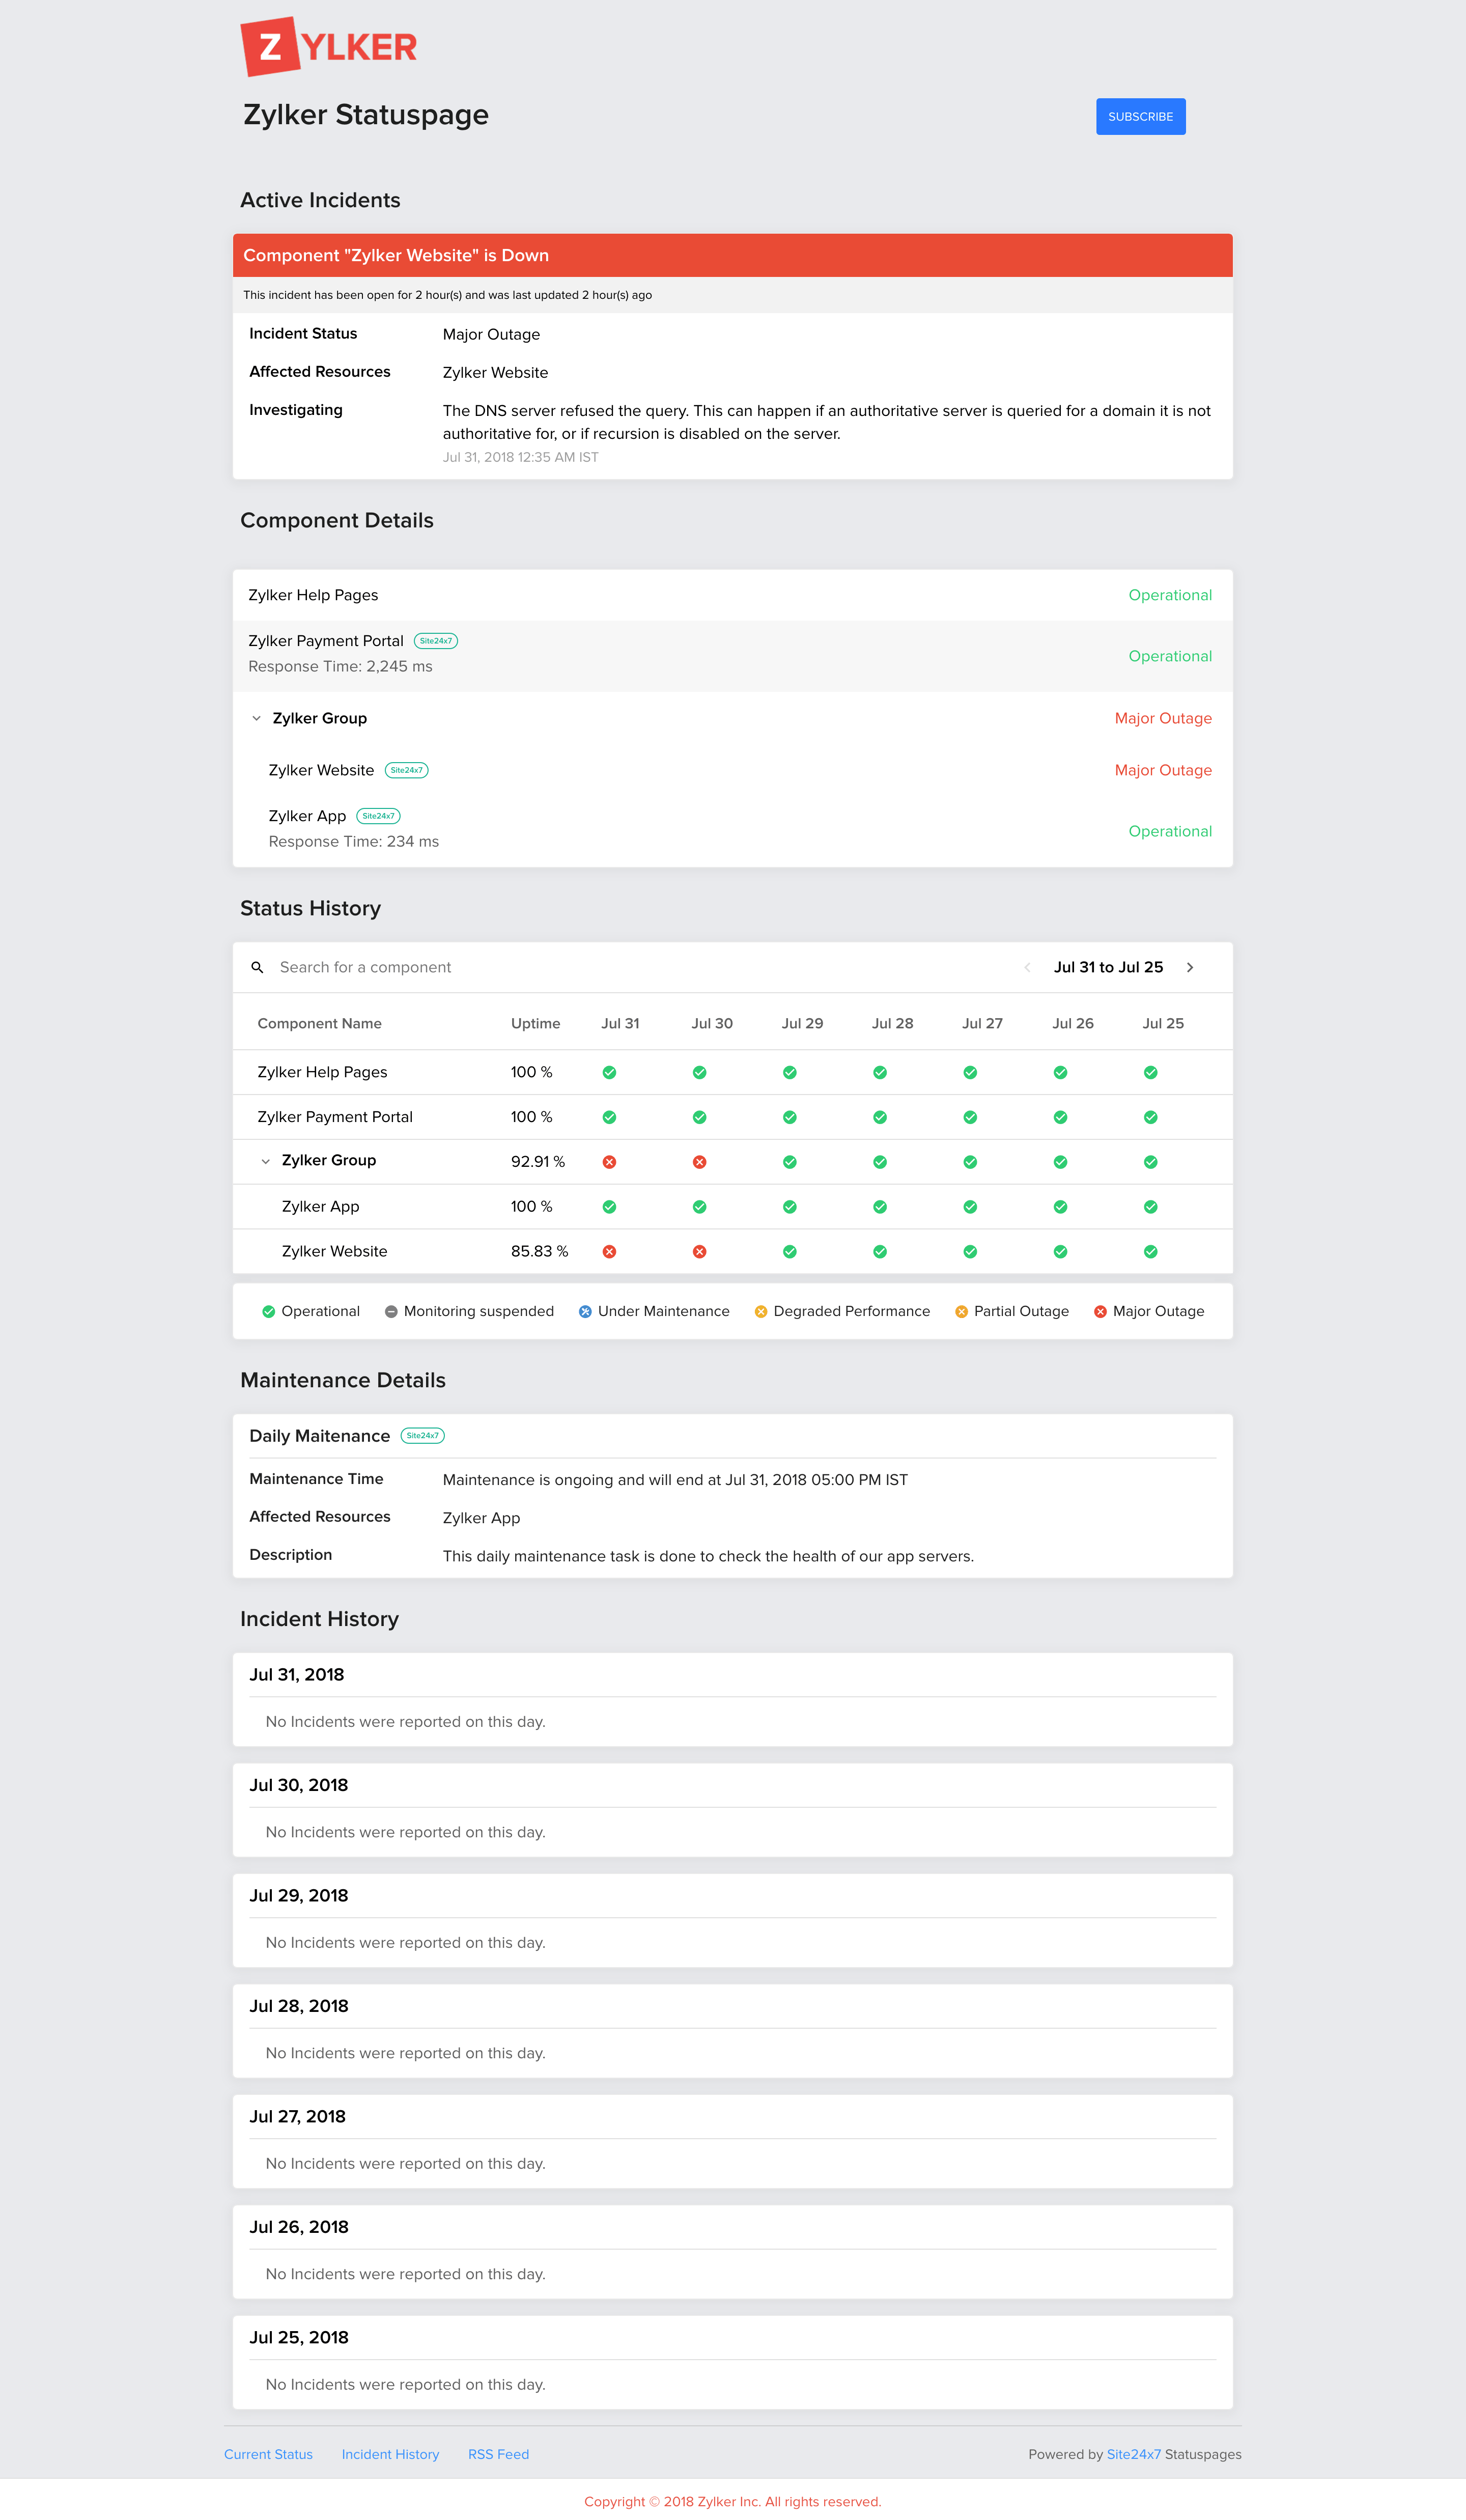Image resolution: width=1466 pixels, height=2520 pixels.
Task: Click Zylker Website Jul 31 outage icon
Action: click(x=609, y=1252)
